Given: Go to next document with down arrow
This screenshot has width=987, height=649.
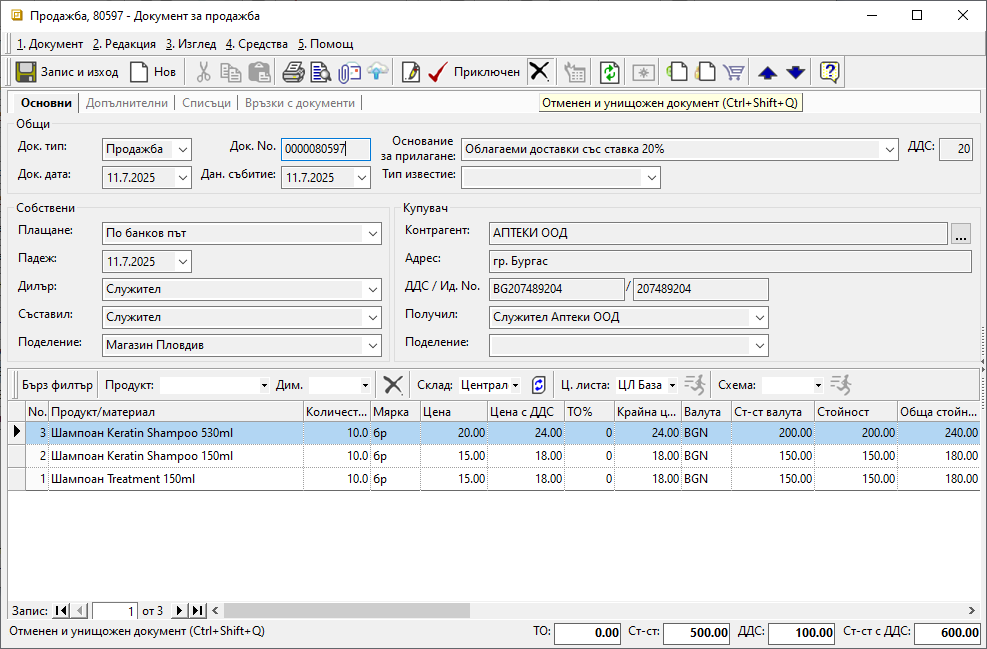Looking at the screenshot, I should [796, 72].
